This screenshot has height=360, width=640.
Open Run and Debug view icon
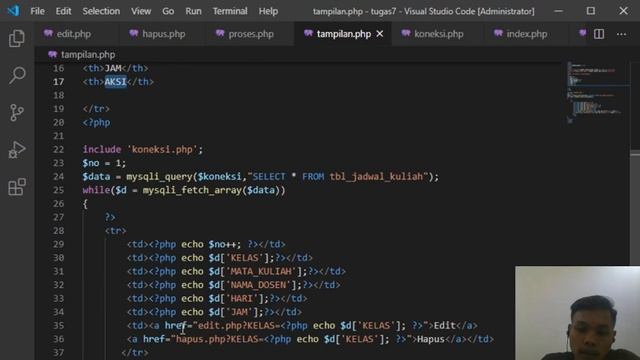point(17,149)
